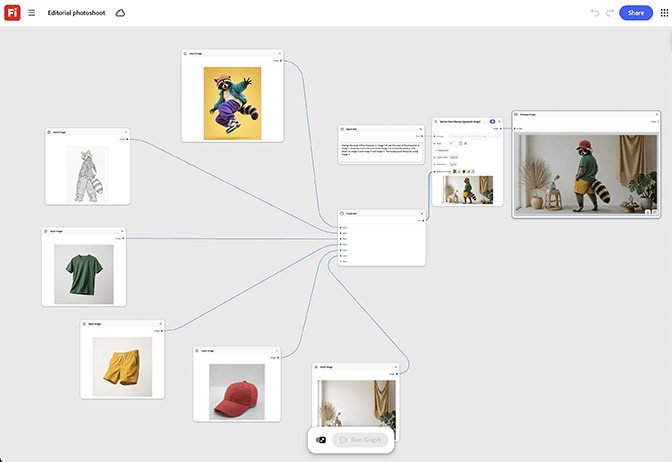Collapse the red cap Input Image node

pyautogui.click(x=277, y=351)
